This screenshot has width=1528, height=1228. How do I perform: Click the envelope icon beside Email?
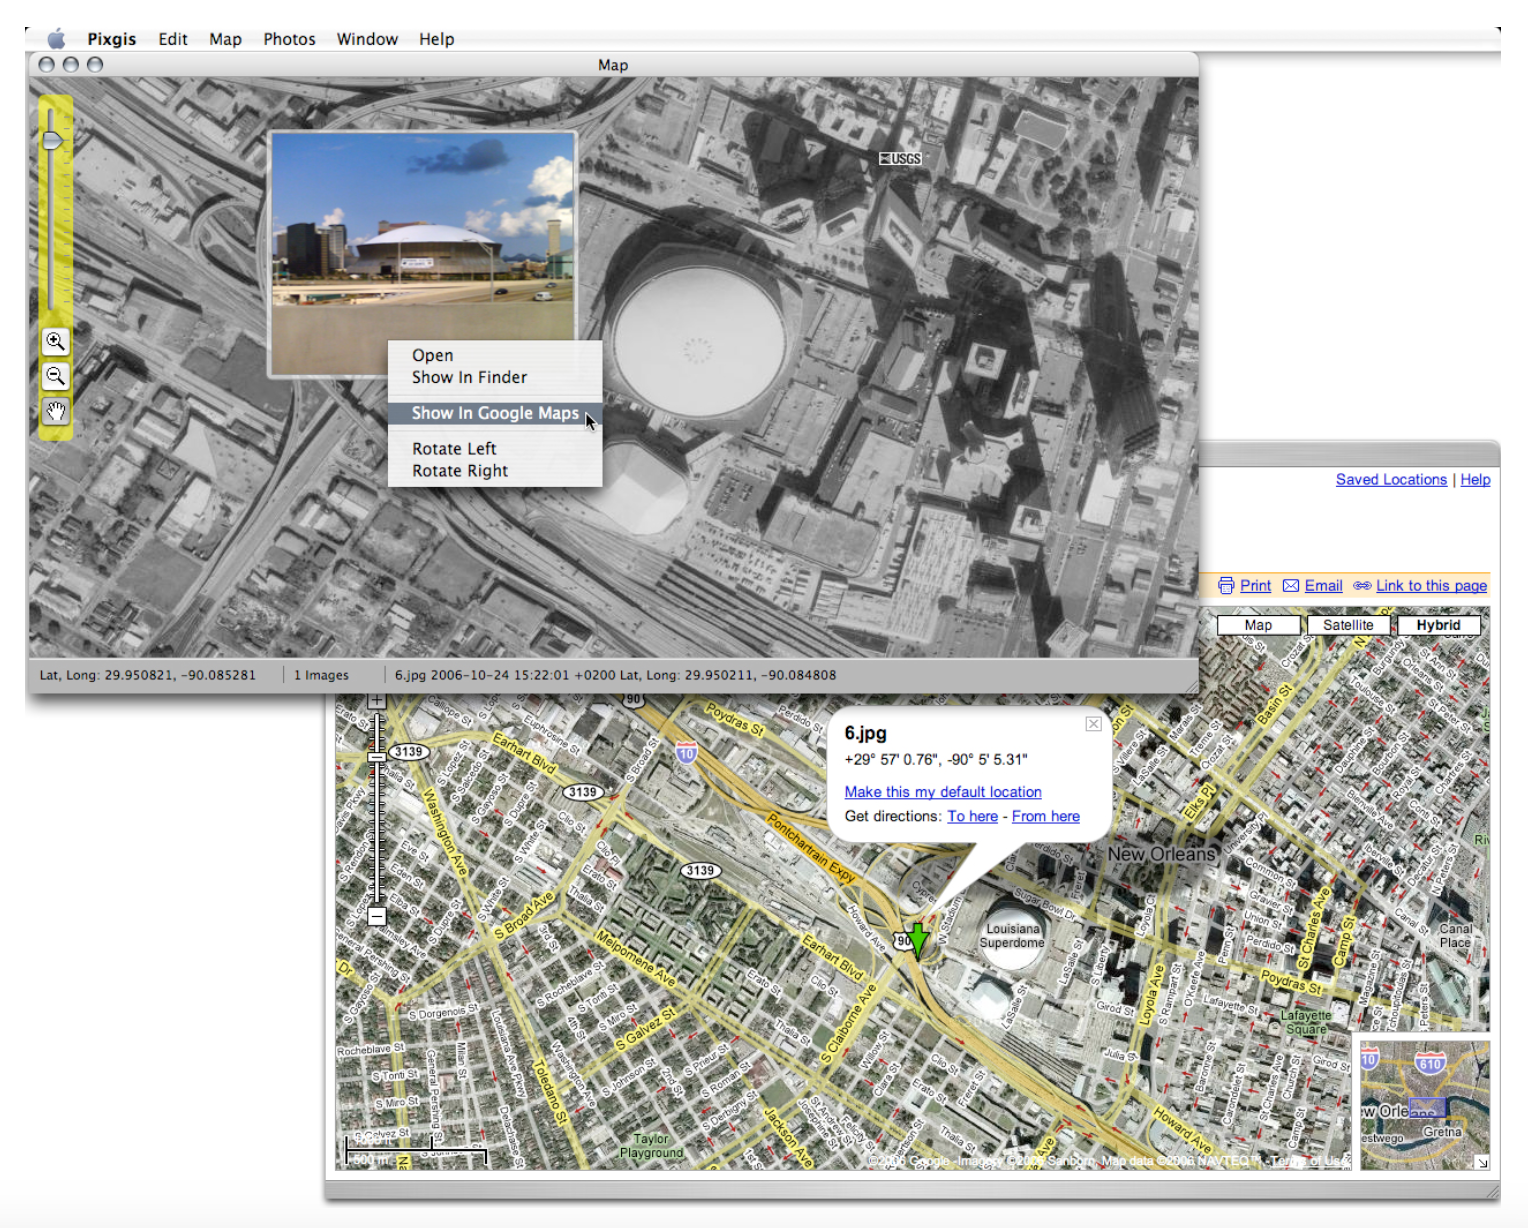(1291, 586)
